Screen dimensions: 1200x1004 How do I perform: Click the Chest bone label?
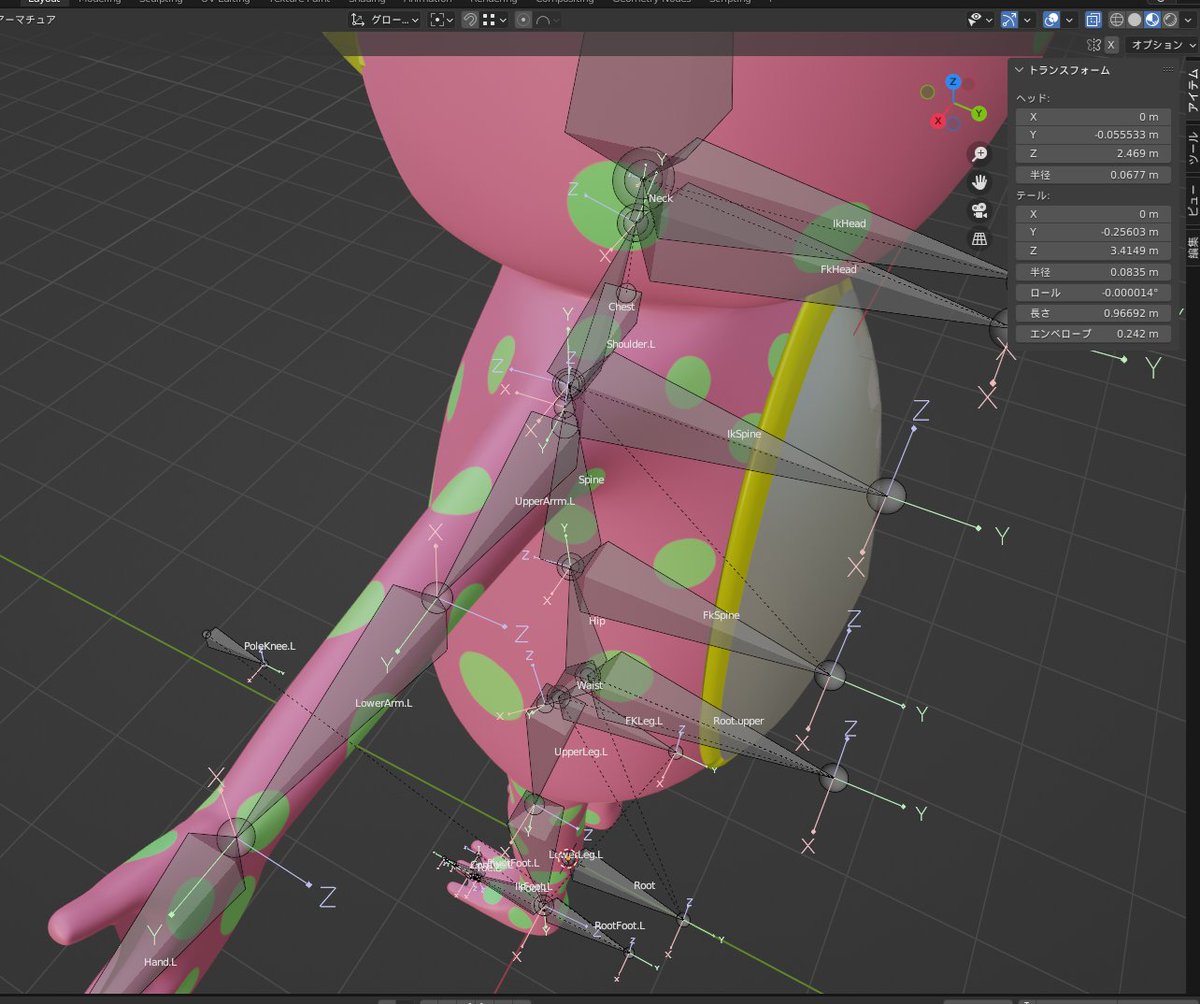click(621, 307)
